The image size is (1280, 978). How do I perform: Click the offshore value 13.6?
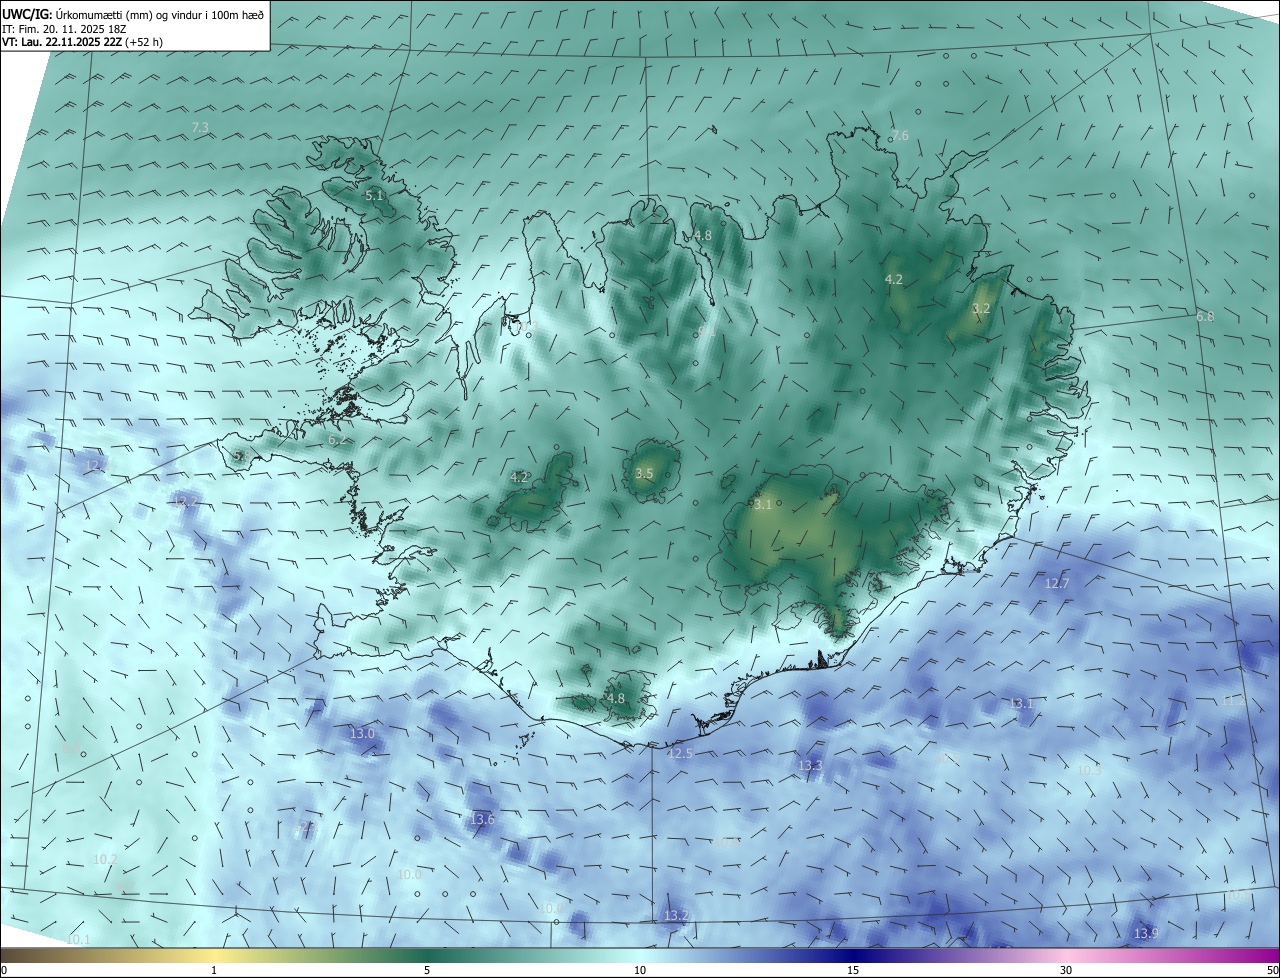point(482,819)
